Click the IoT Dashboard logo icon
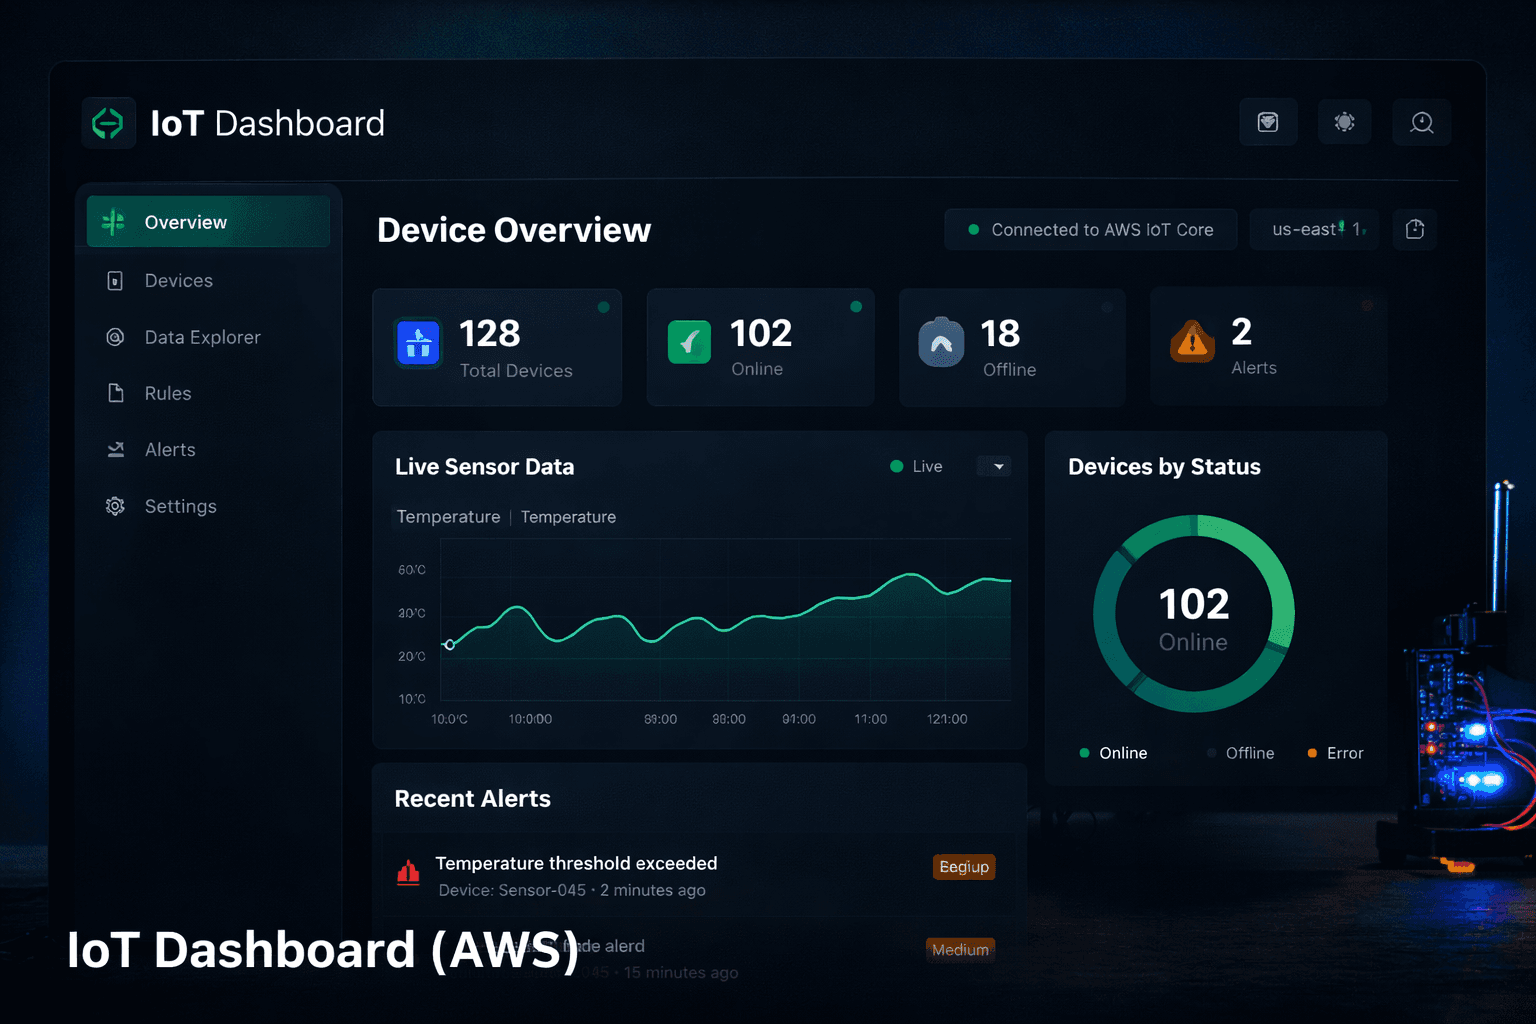Image resolution: width=1536 pixels, height=1024 pixels. pyautogui.click(x=108, y=122)
